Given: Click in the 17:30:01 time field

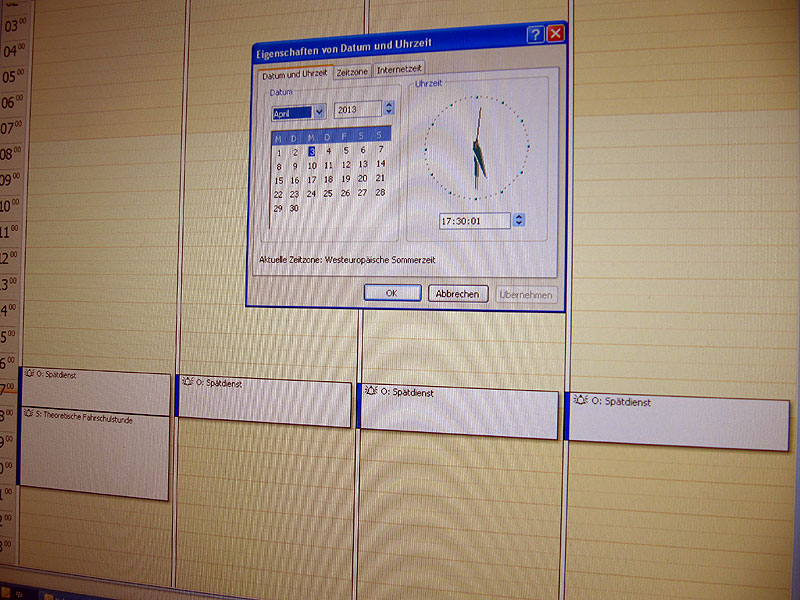Looking at the screenshot, I should pos(474,221).
